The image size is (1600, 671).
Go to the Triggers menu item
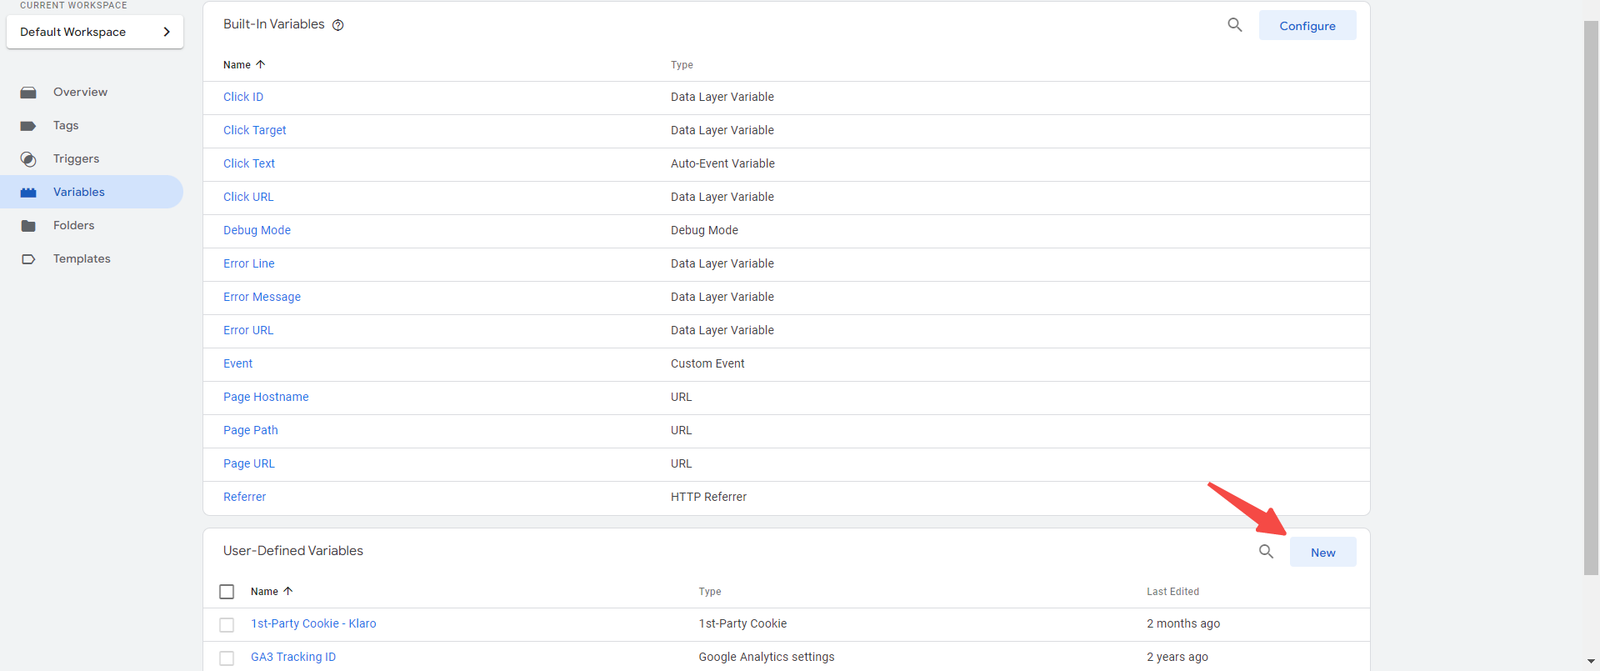pos(76,159)
